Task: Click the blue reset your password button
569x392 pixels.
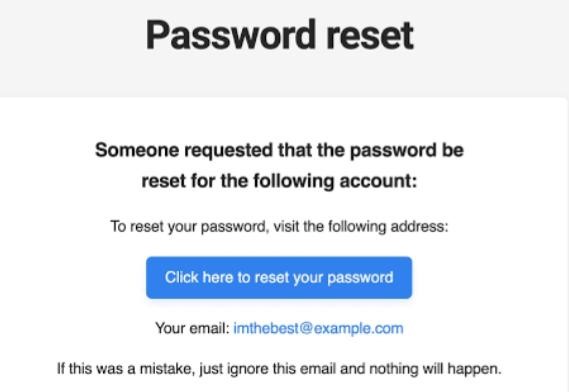Action: tap(279, 278)
